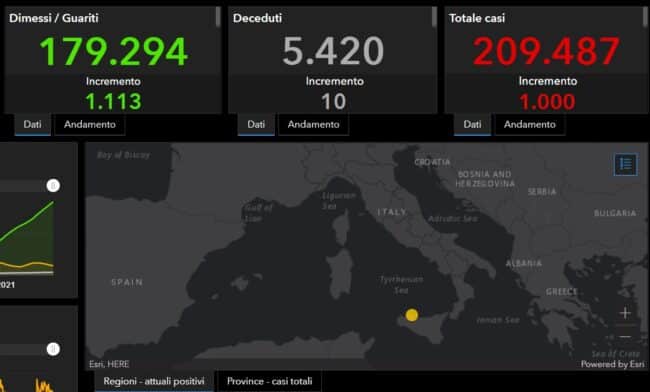This screenshot has height=392, width=650.
Task: Select the value 209.487
Action: pos(546,51)
